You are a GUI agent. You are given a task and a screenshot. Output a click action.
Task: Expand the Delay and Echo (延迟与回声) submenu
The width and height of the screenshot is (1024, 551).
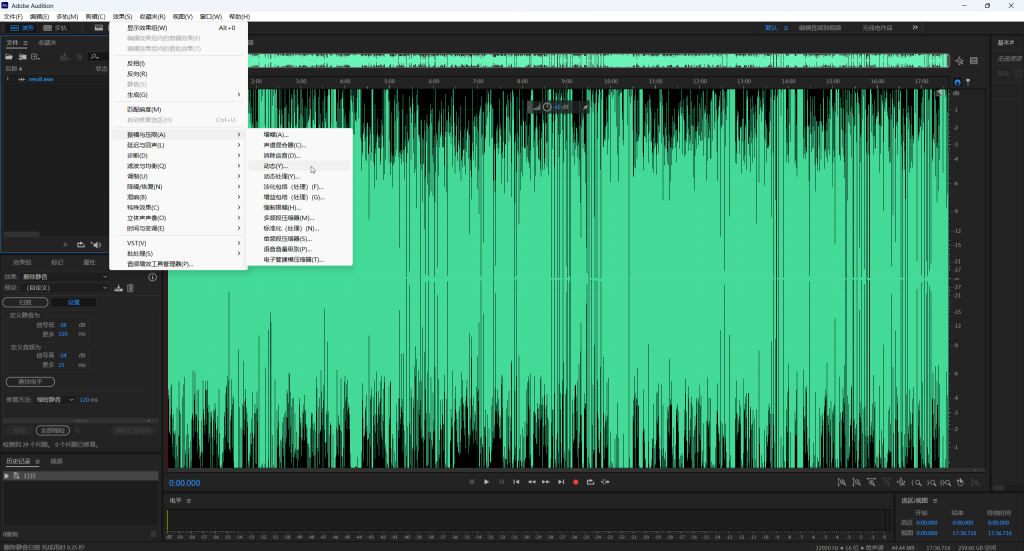point(178,145)
